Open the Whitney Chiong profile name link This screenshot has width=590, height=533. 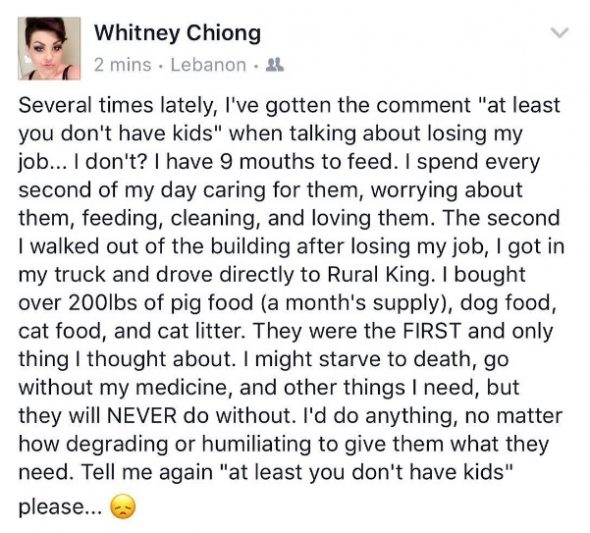click(x=177, y=33)
